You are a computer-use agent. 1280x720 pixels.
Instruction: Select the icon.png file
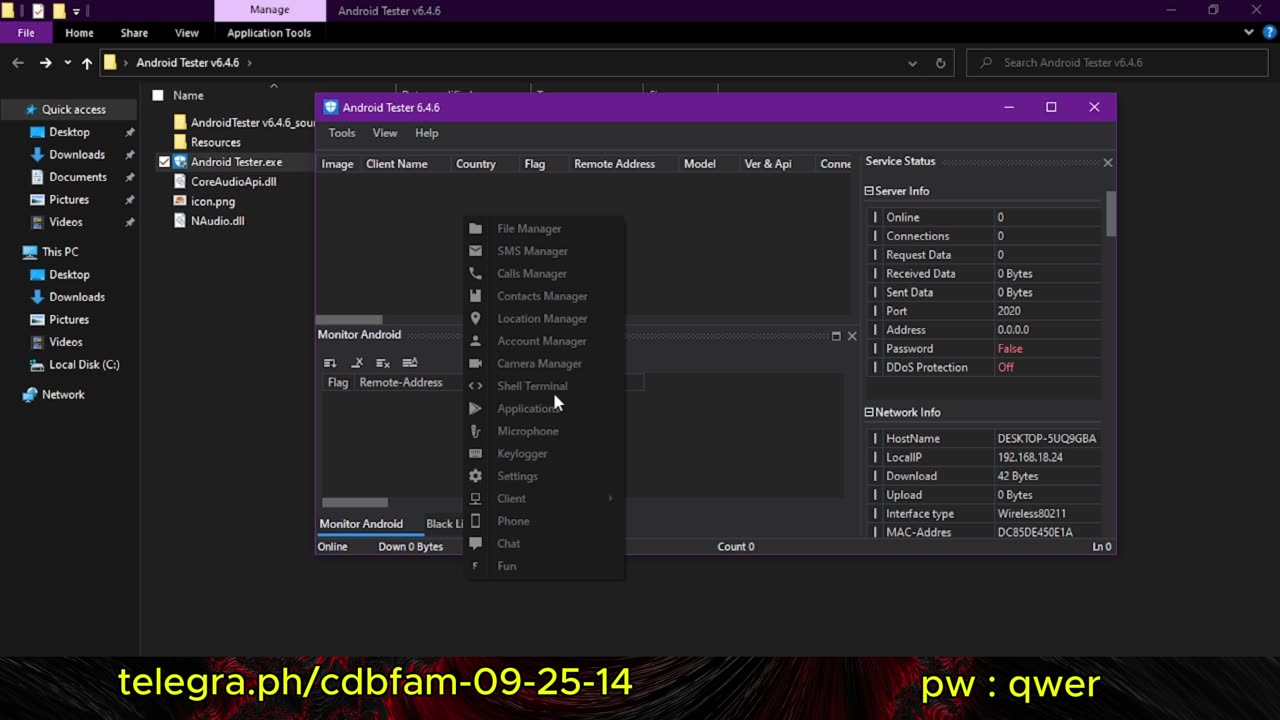click(x=213, y=201)
